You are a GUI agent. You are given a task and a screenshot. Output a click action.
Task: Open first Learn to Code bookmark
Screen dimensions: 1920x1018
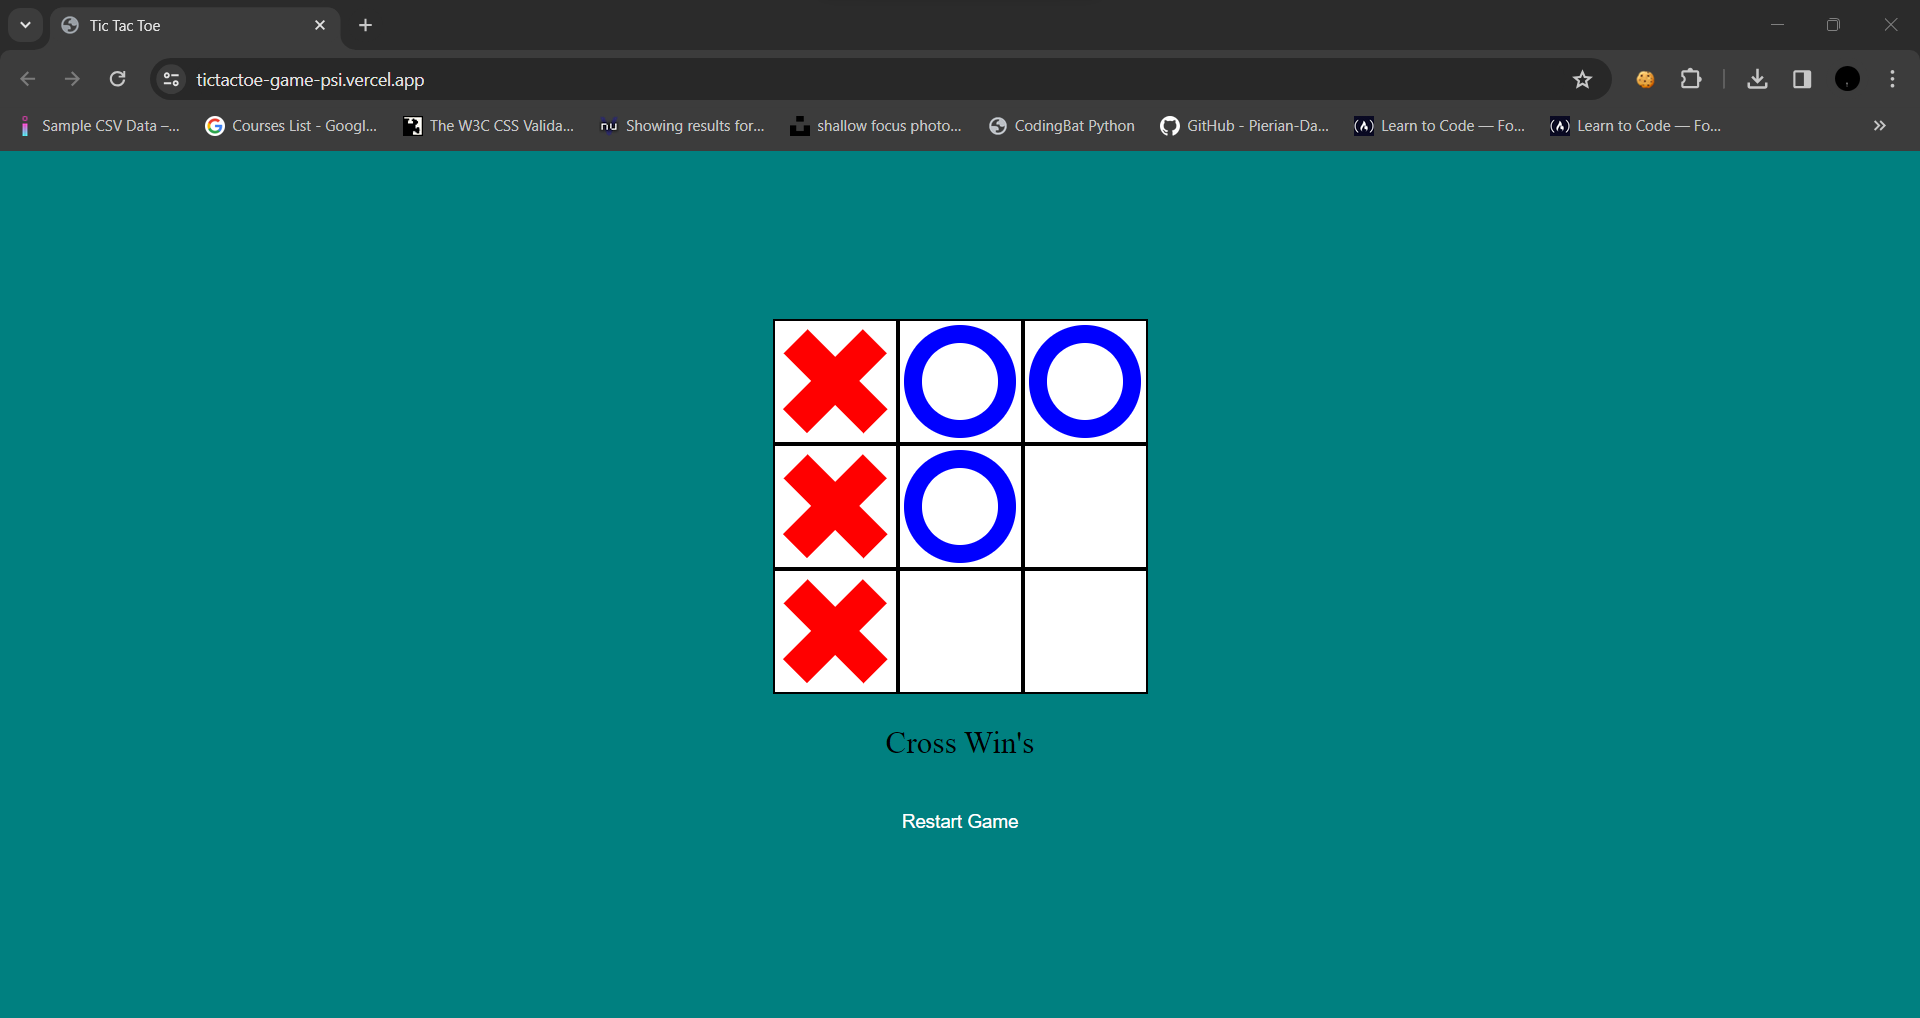pyautogui.click(x=1439, y=126)
